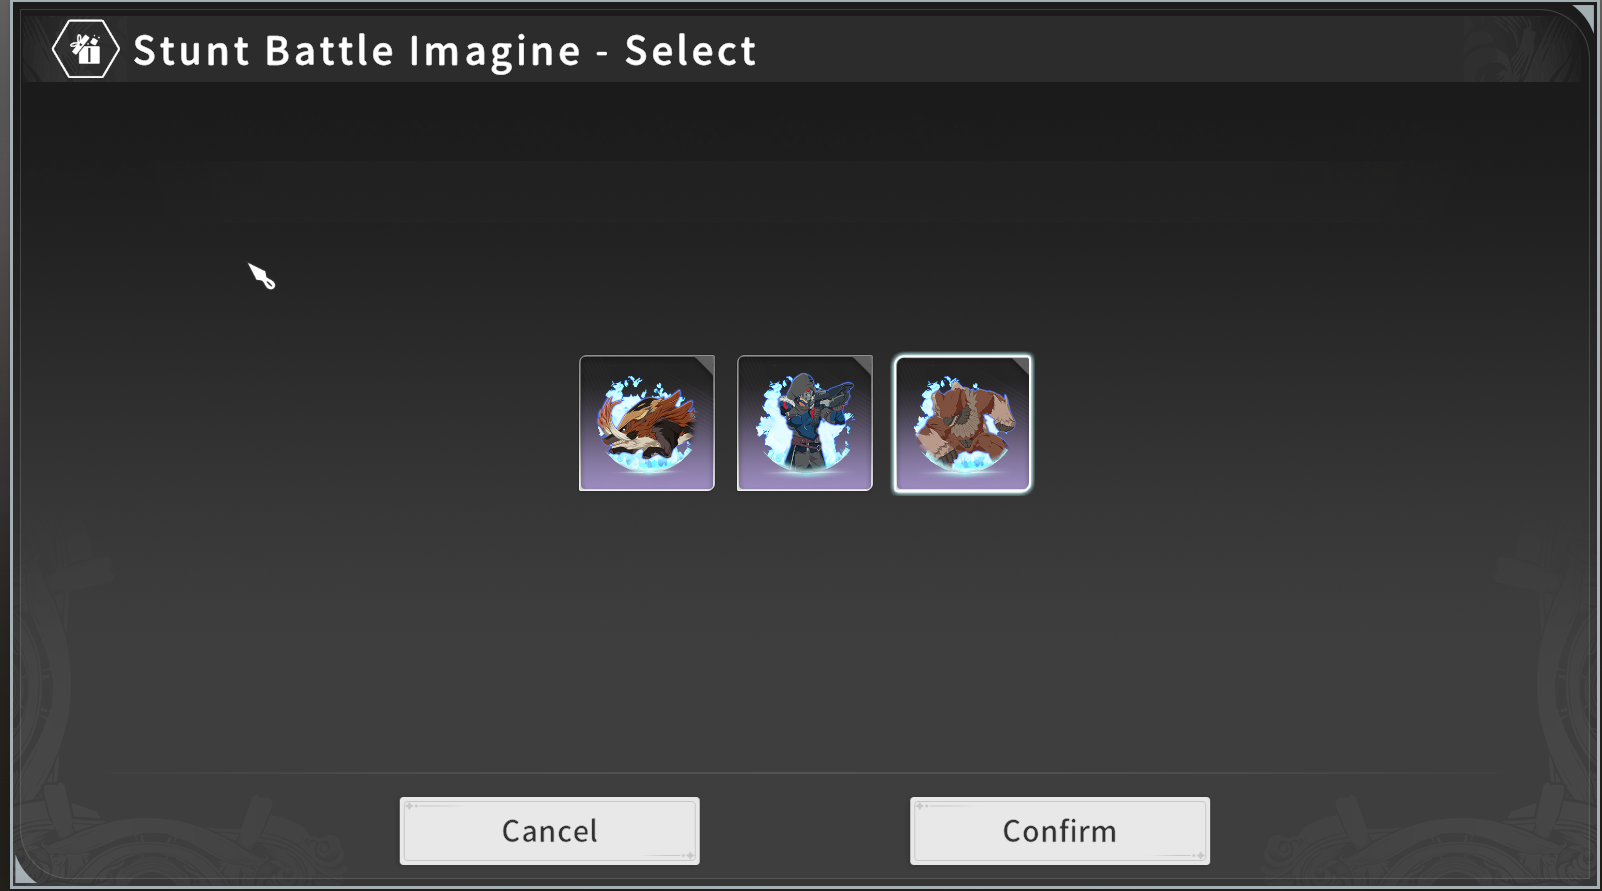Click the Stunt Battle Imagine - Select title

point(445,51)
